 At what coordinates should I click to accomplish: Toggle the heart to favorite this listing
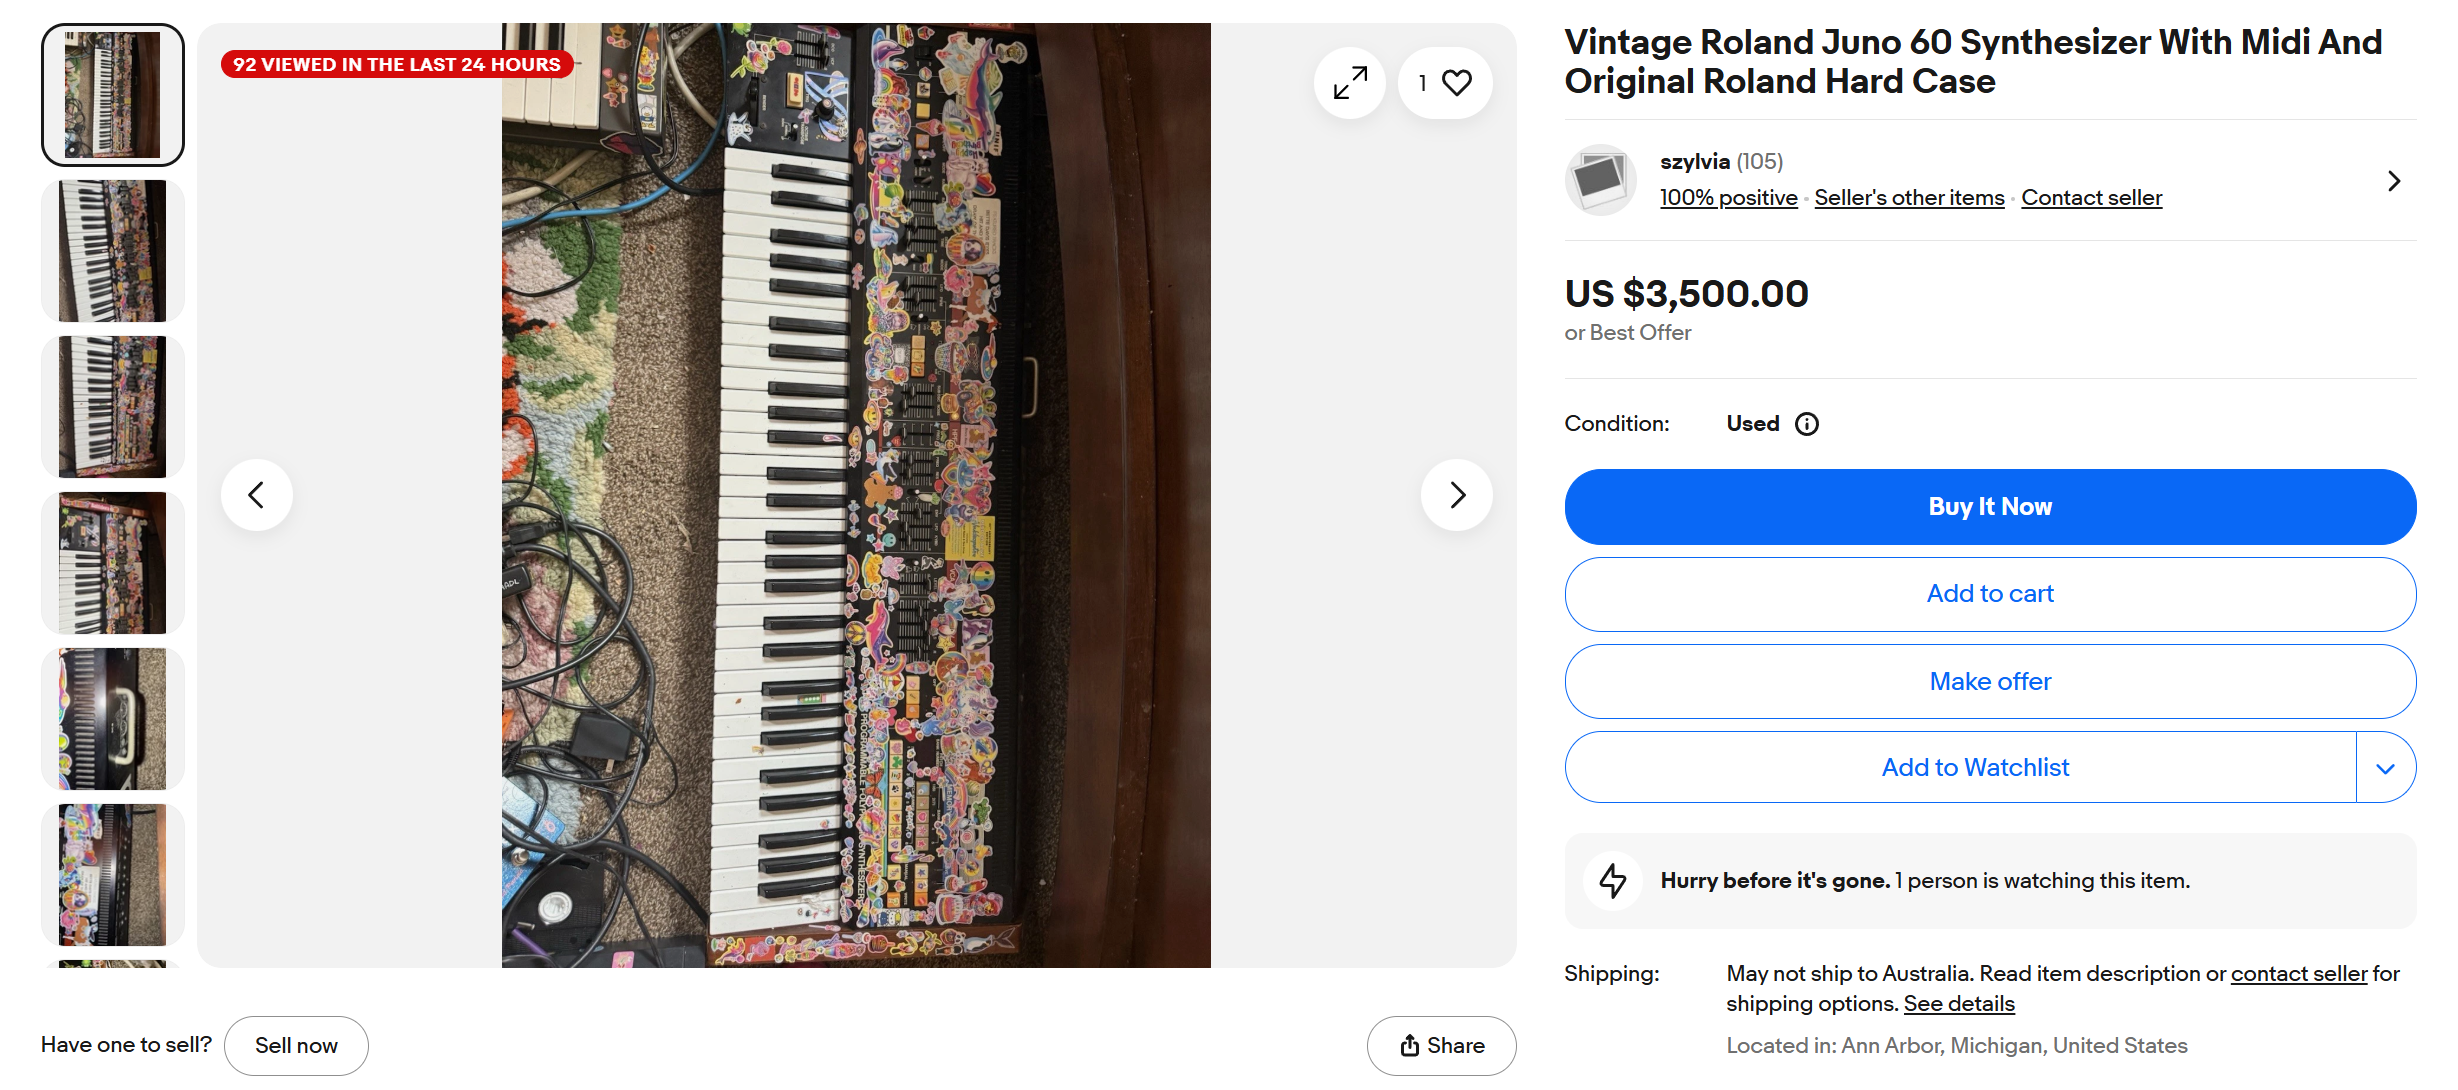[x=1456, y=83]
